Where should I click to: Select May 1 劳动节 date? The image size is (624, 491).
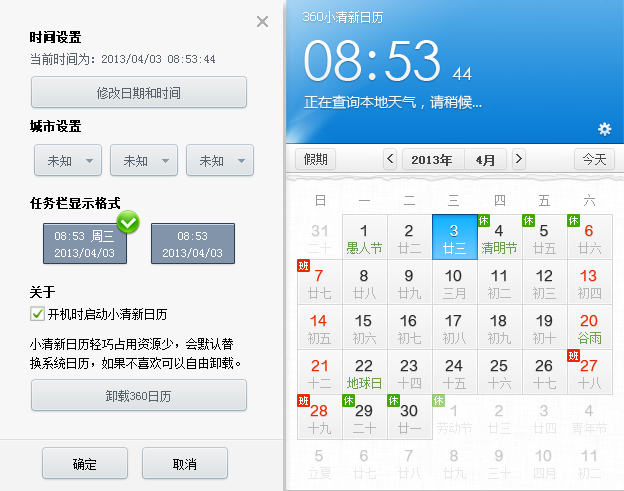tap(454, 417)
